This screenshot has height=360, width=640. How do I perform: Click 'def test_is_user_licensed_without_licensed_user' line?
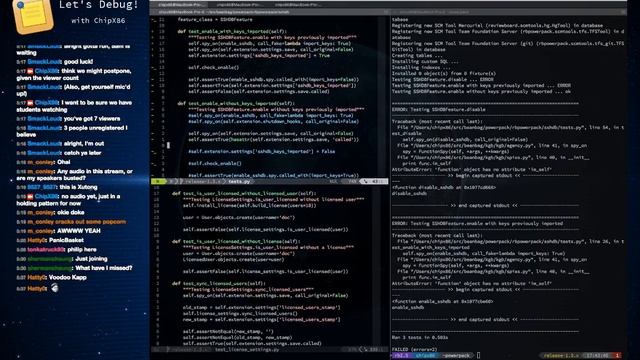244,193
